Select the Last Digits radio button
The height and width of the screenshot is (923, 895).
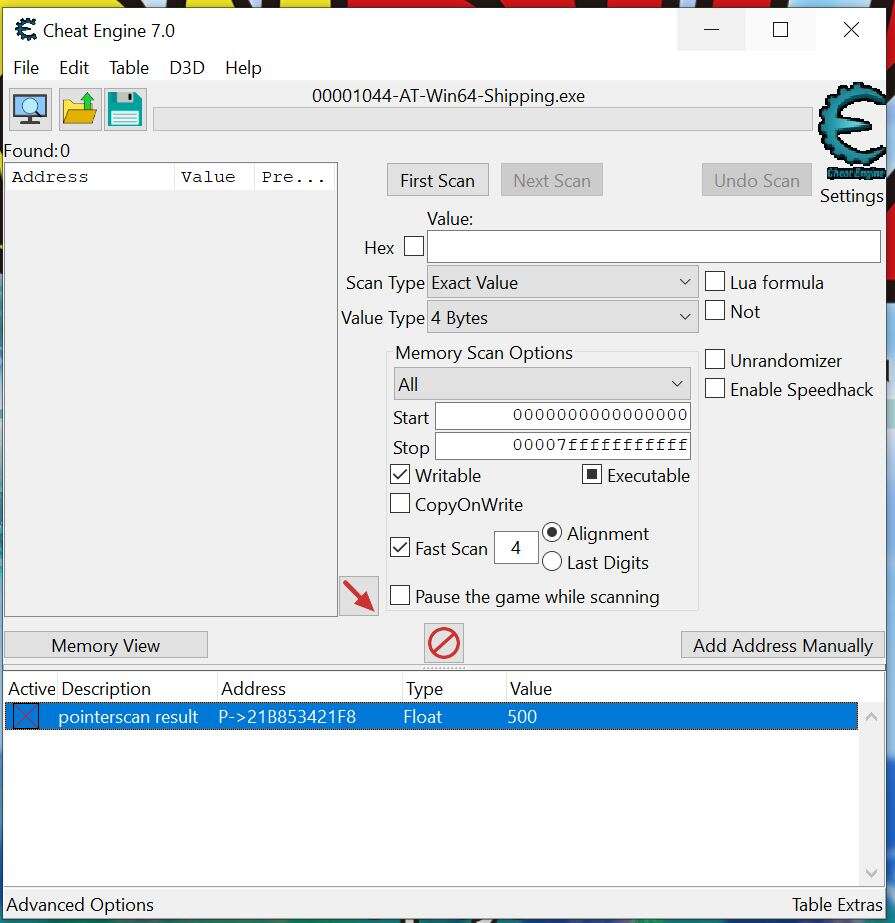click(552, 562)
